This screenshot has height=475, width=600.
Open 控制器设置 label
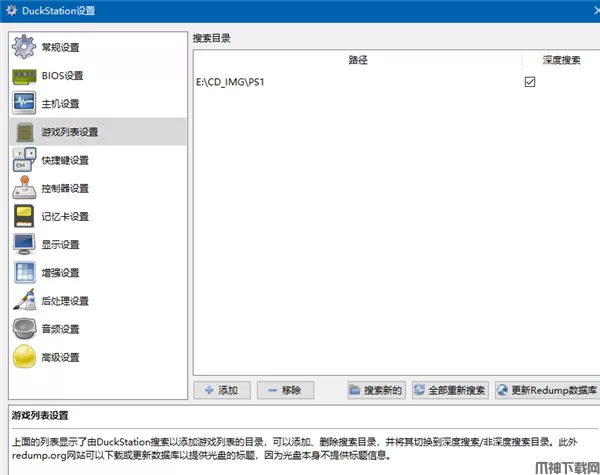click(65, 188)
